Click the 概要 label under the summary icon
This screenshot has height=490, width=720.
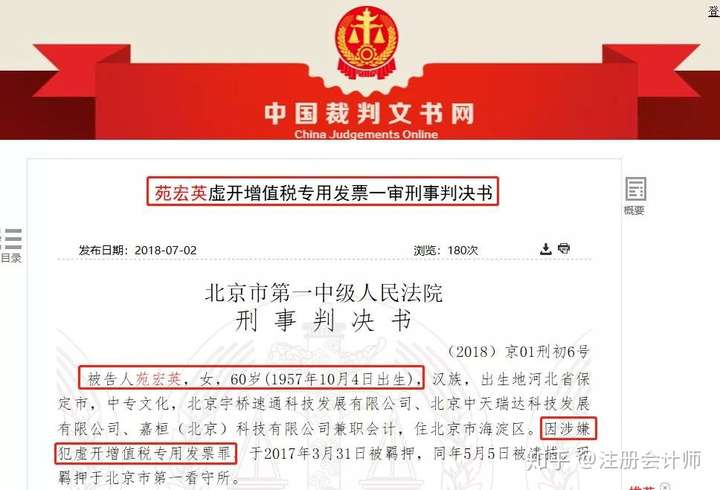click(x=634, y=211)
